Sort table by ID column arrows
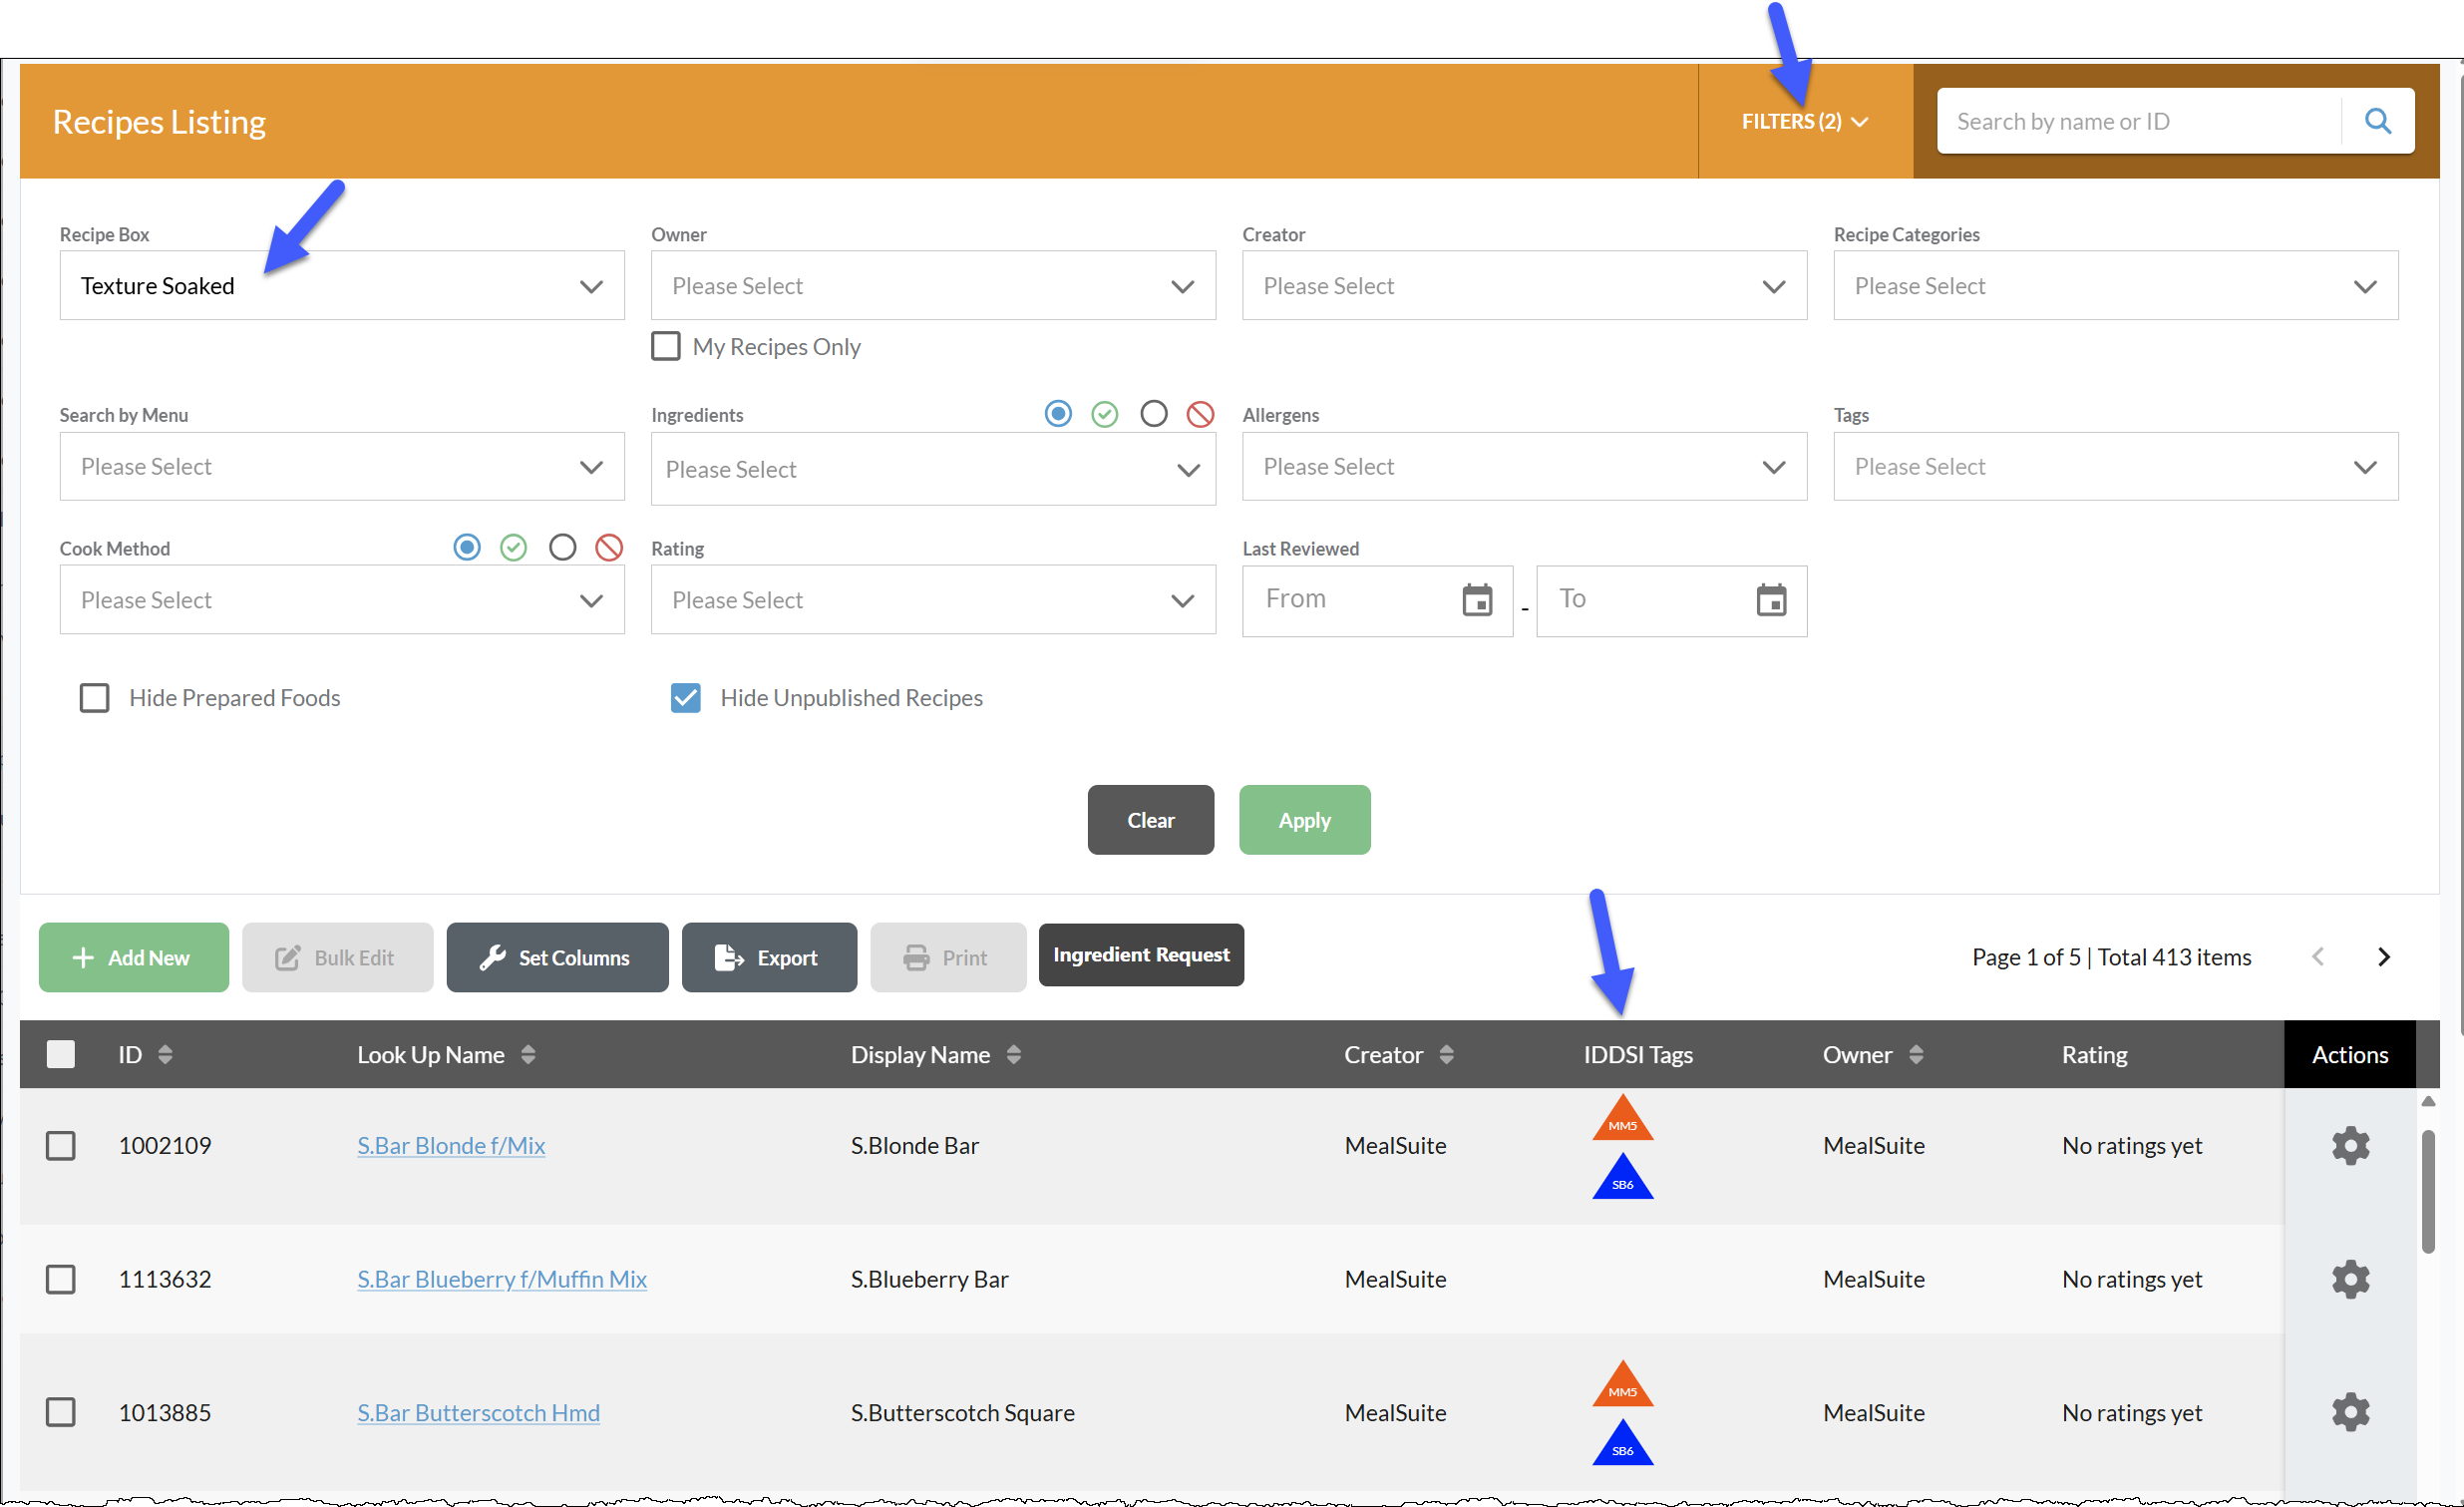This screenshot has width=2464, height=1507. point(165,1054)
